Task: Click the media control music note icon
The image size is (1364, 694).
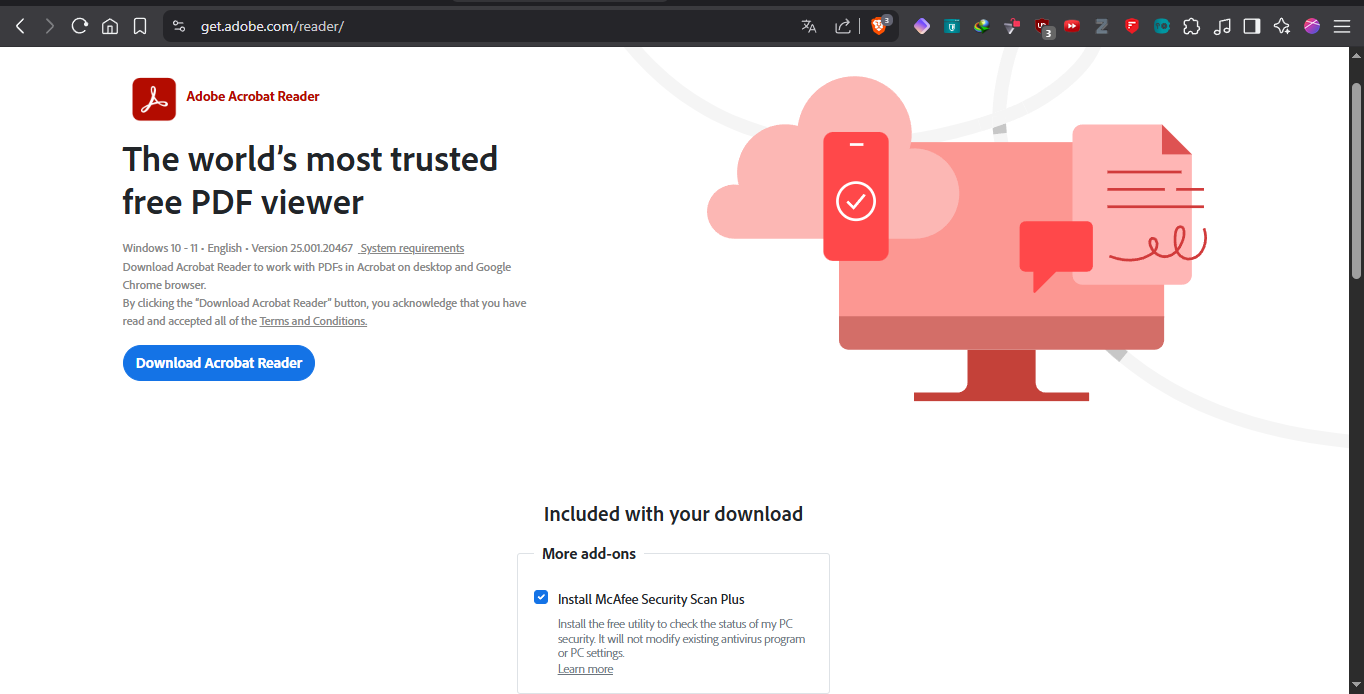Action: coord(1222,26)
